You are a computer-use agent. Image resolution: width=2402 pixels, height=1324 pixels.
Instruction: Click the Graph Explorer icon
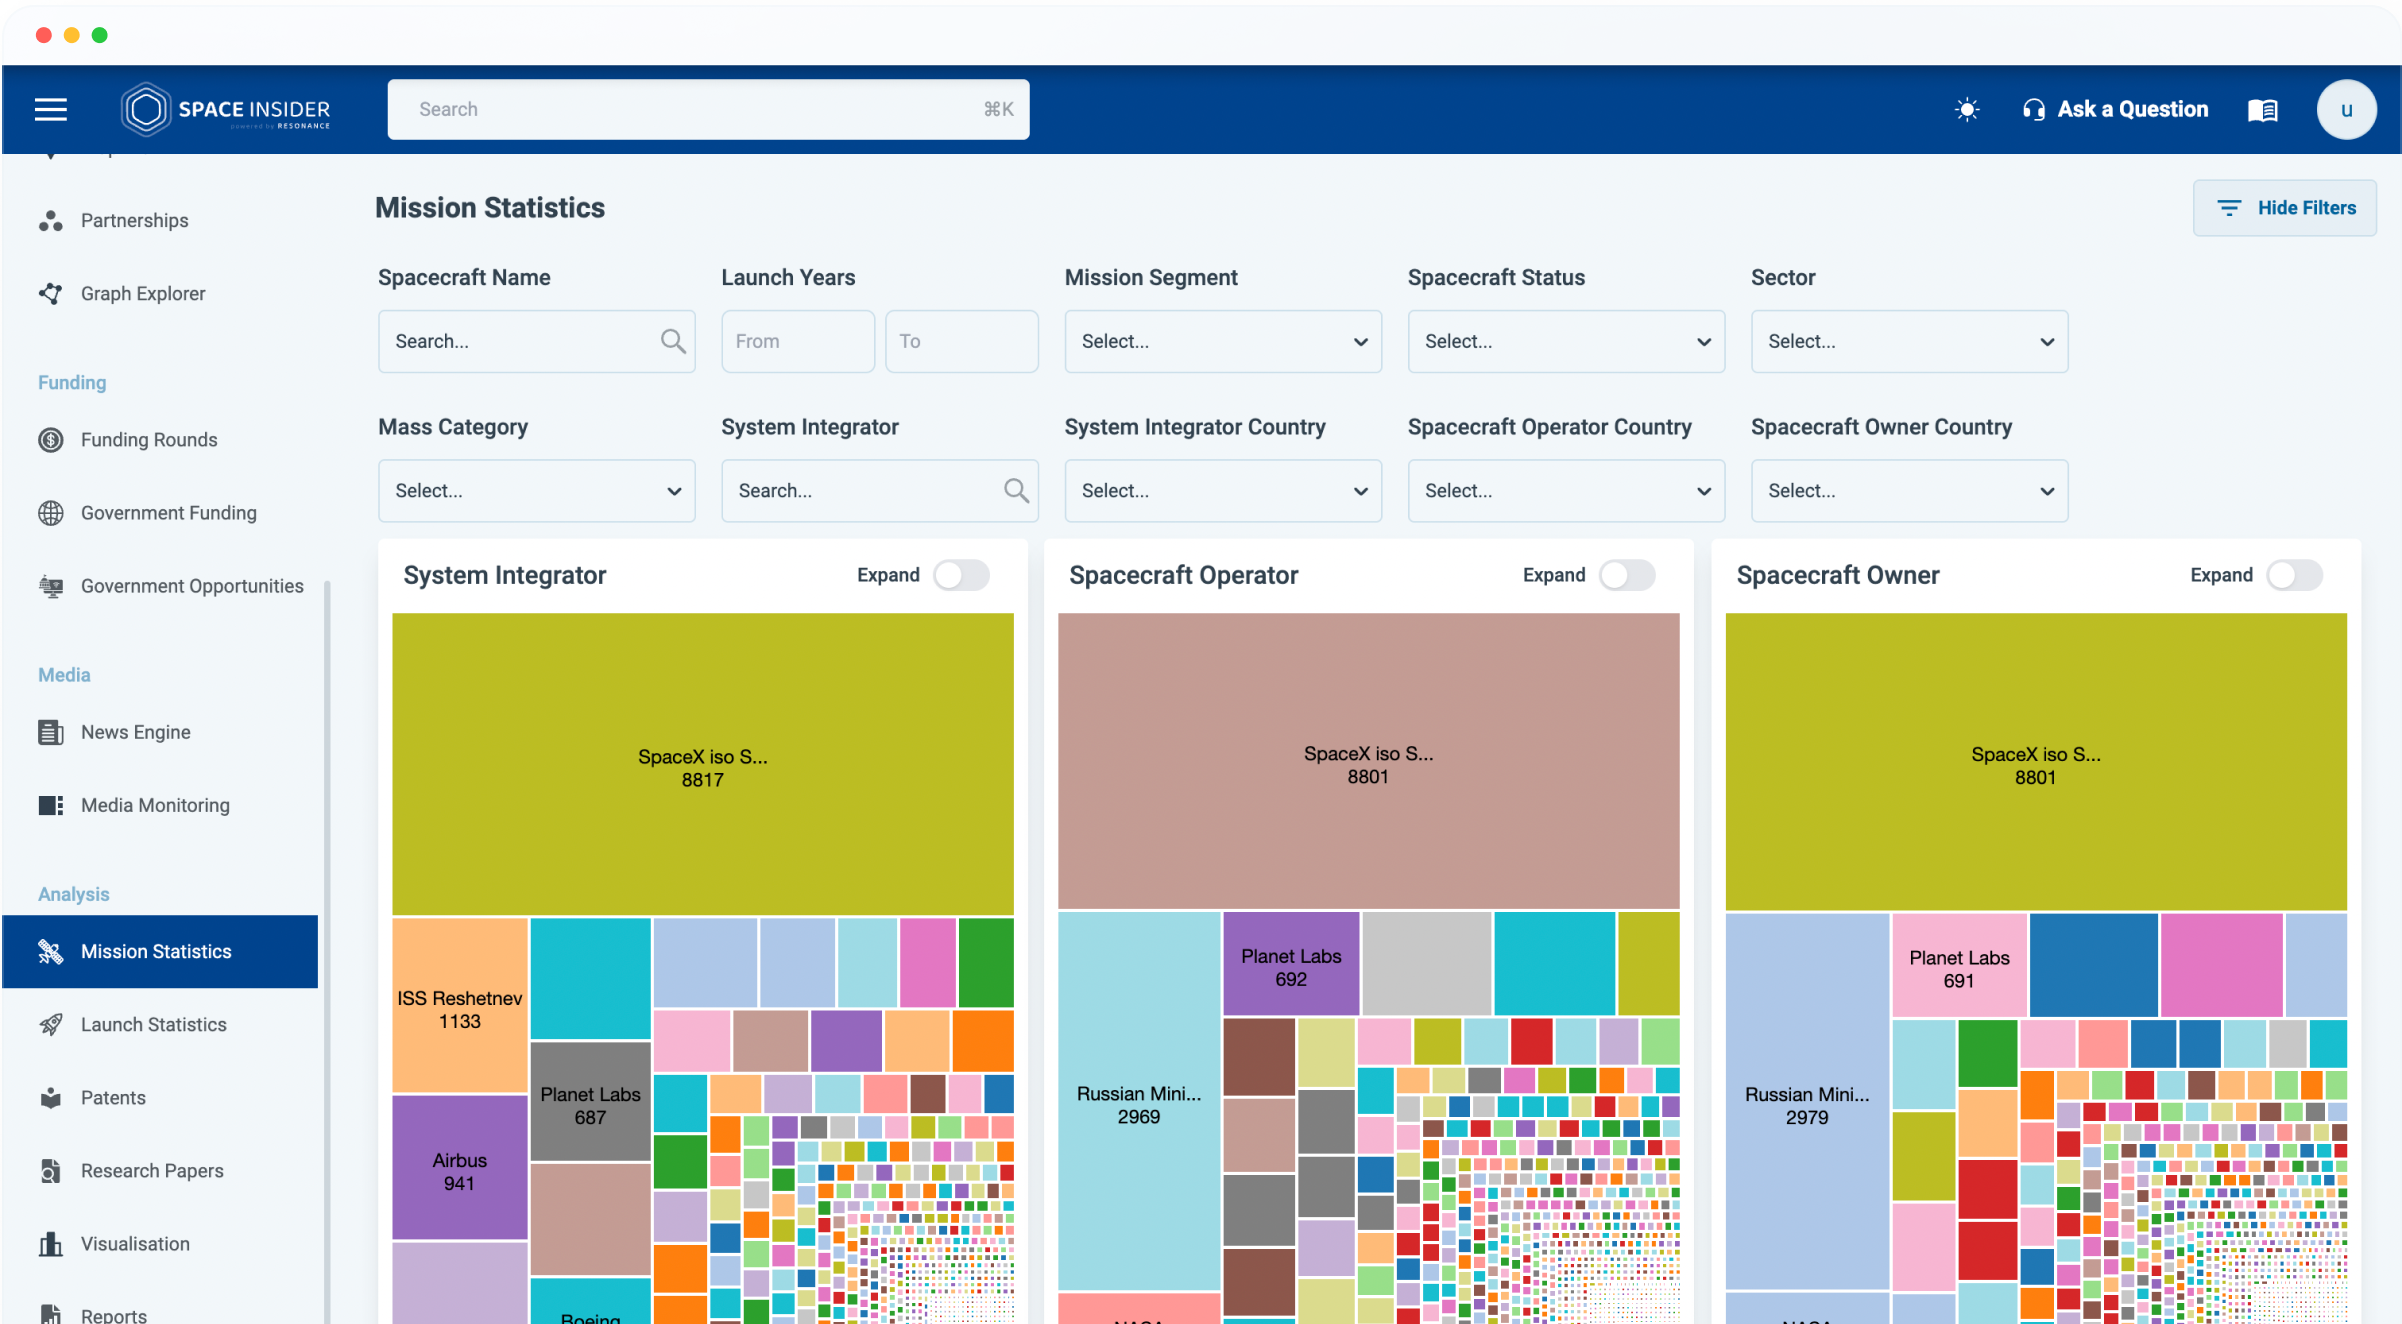click(50, 293)
